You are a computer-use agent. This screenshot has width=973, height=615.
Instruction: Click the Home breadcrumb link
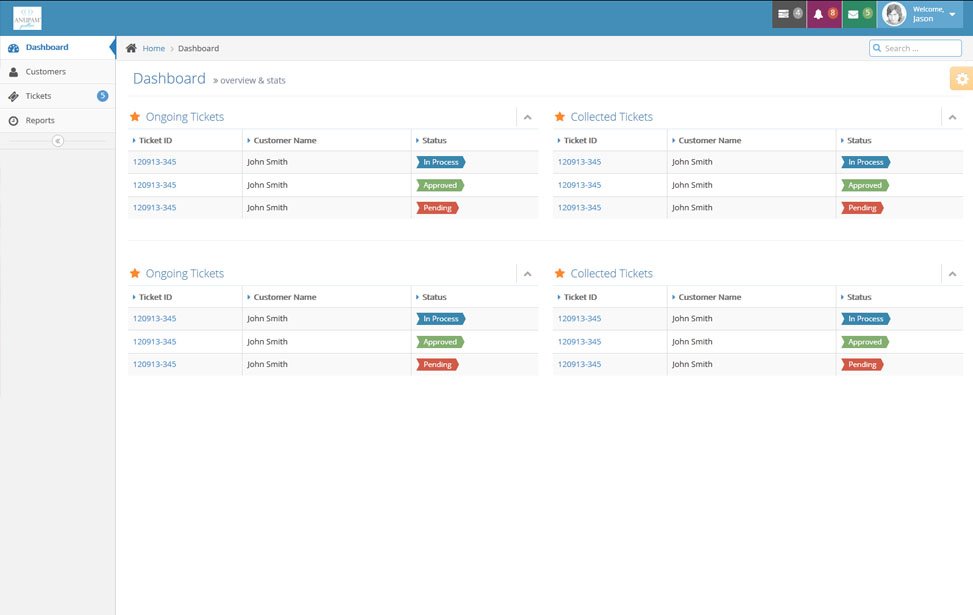click(x=153, y=48)
